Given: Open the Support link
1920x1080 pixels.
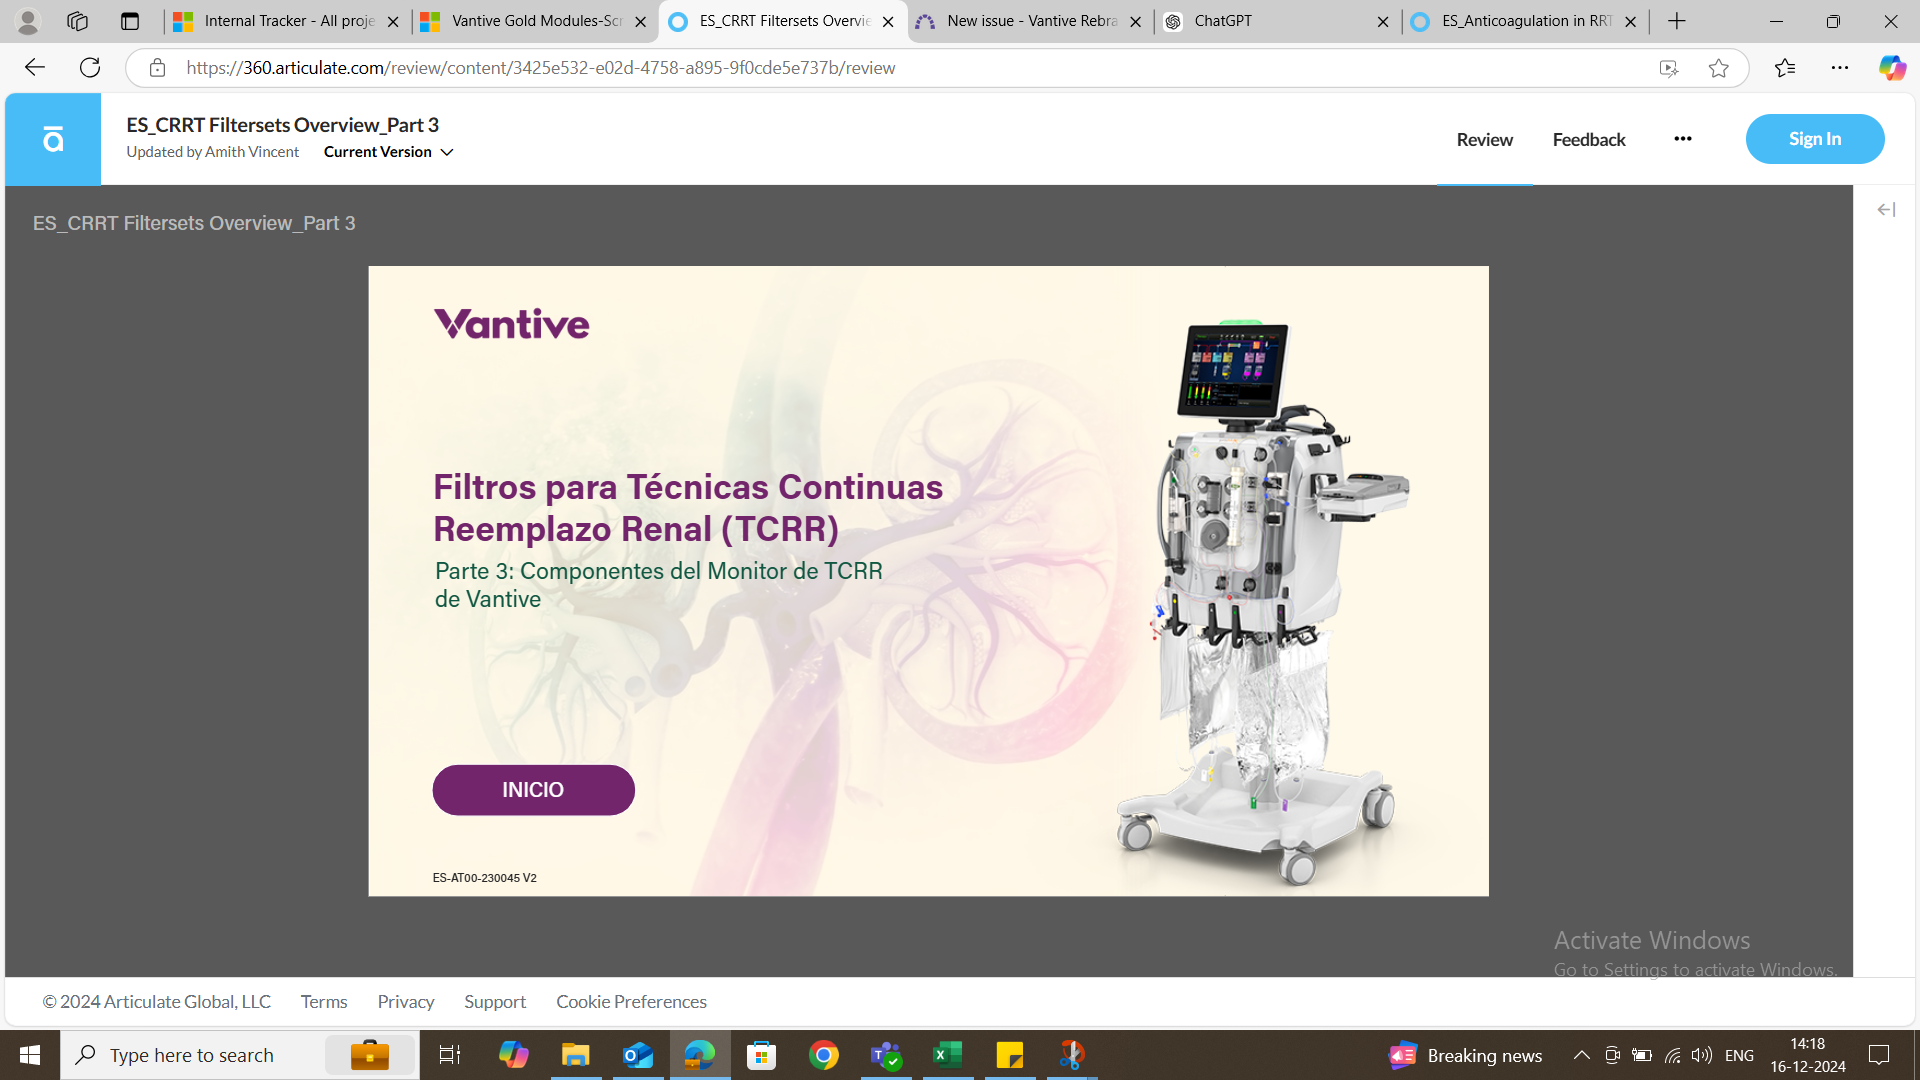Looking at the screenshot, I should pos(495,1002).
